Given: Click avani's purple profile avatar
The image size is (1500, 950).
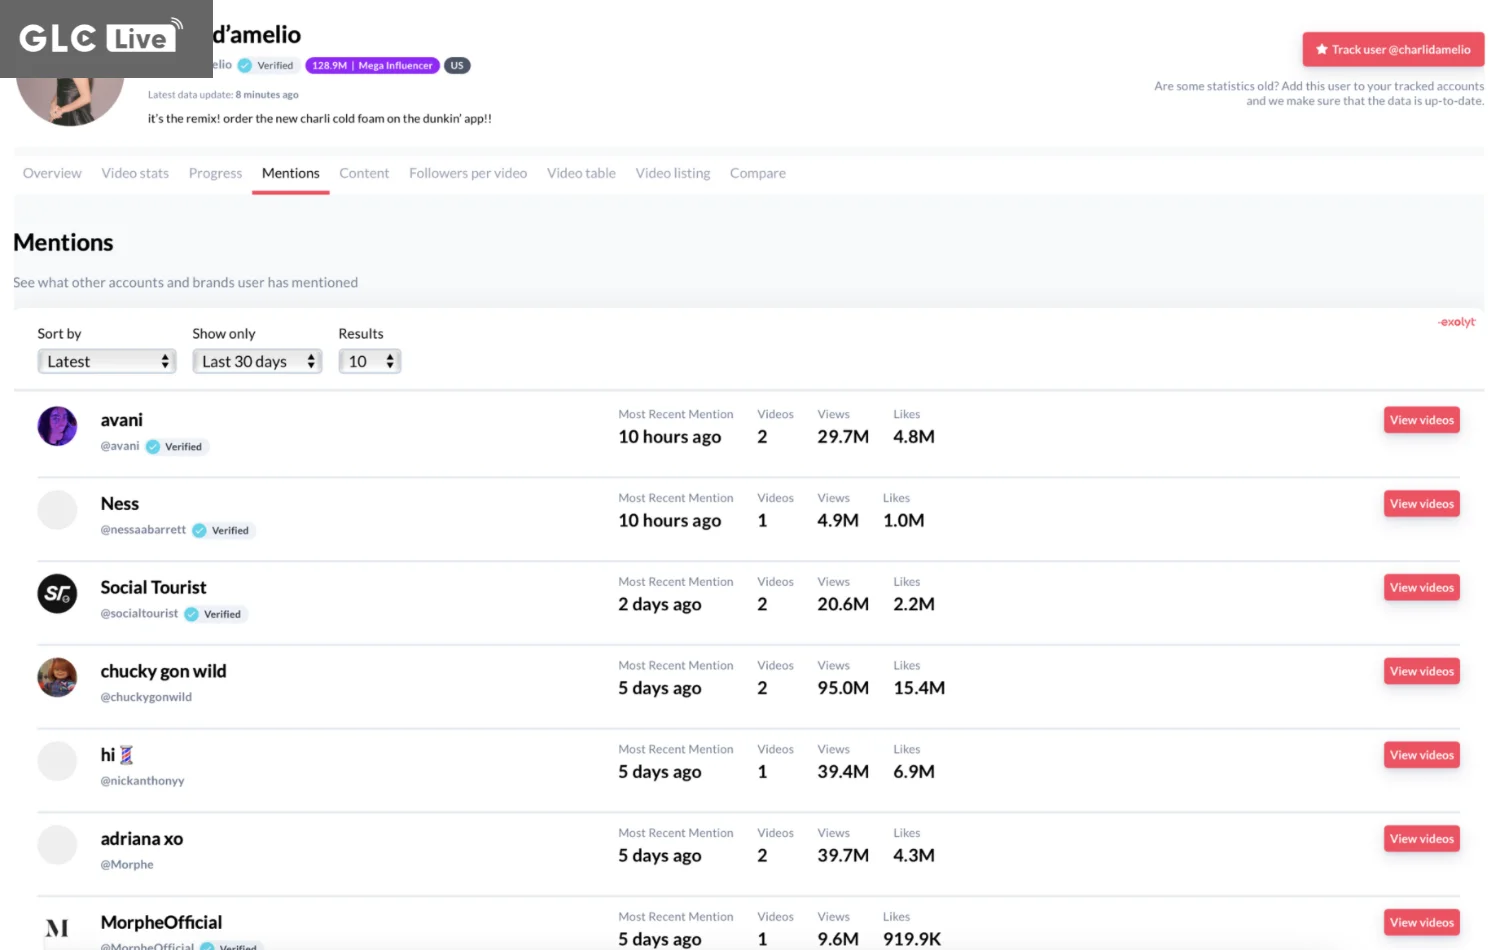Looking at the screenshot, I should pyautogui.click(x=57, y=426).
